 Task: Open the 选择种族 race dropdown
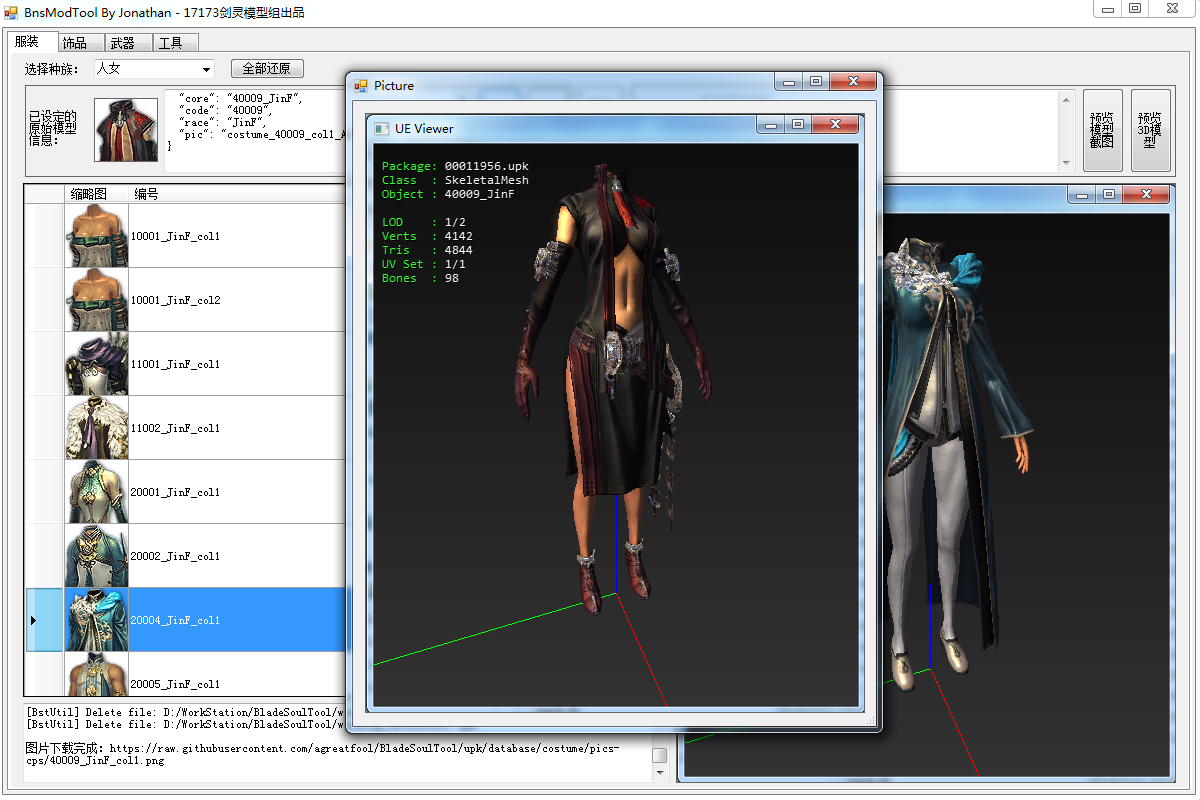pyautogui.click(x=154, y=69)
